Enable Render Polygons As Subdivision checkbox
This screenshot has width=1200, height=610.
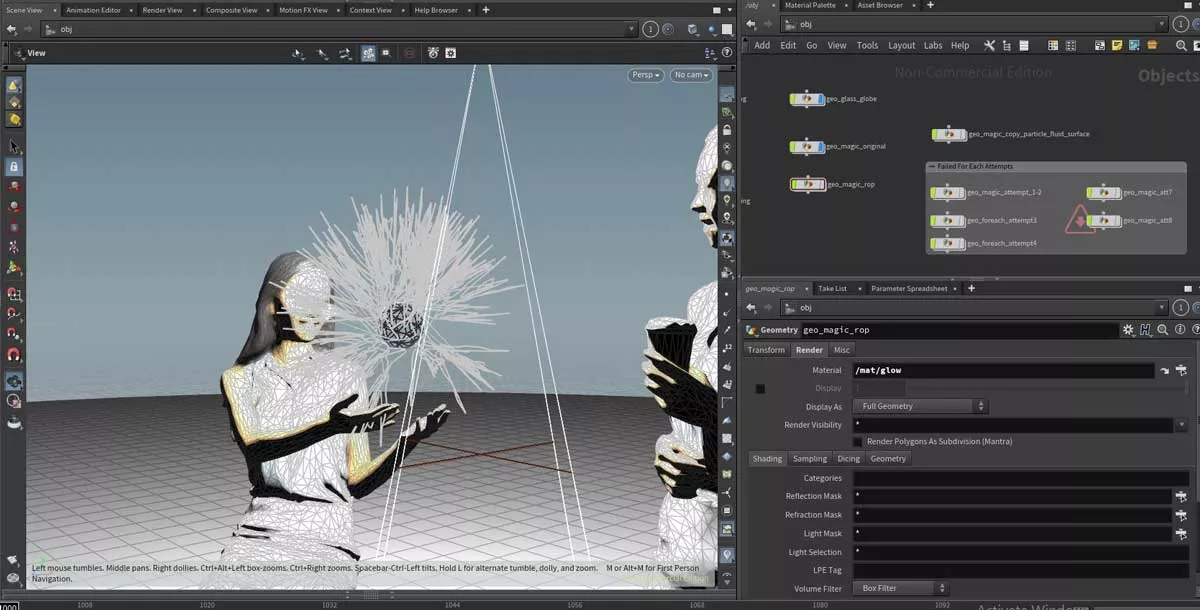pos(858,442)
